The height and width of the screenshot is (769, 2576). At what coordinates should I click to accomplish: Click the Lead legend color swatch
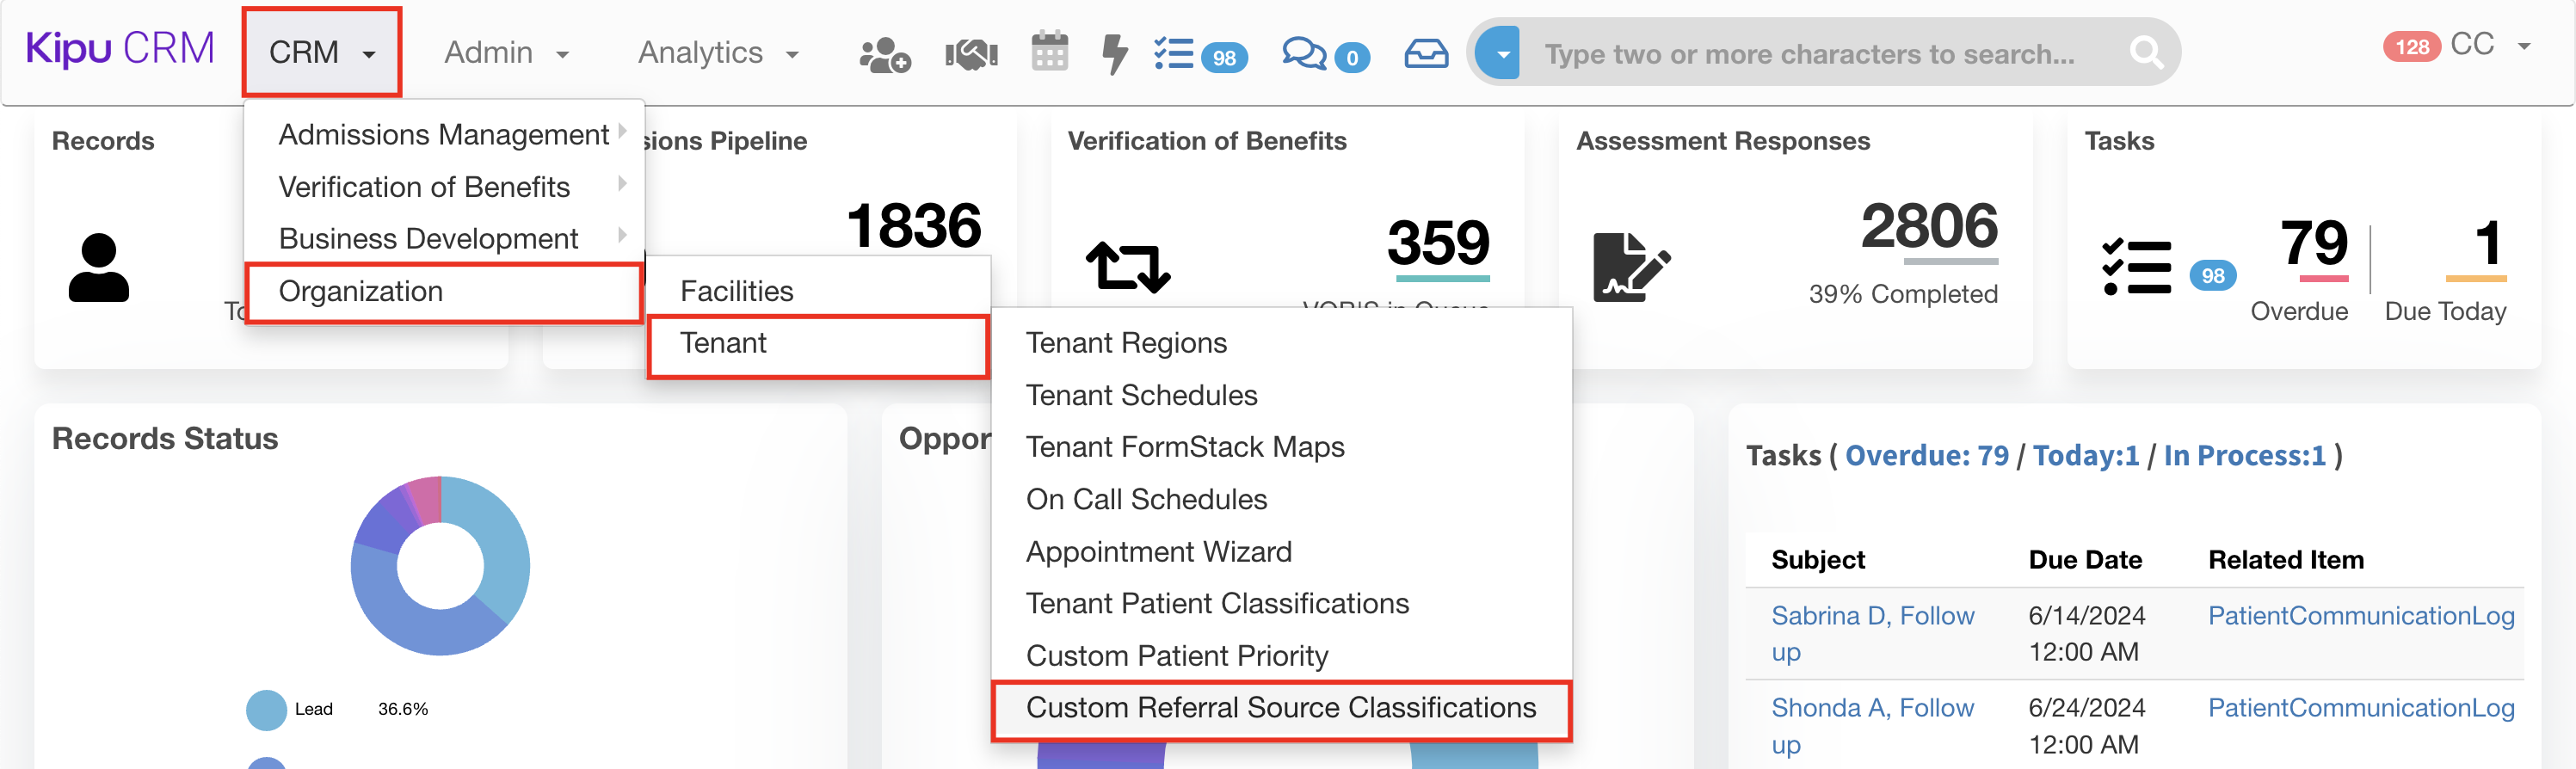click(266, 709)
